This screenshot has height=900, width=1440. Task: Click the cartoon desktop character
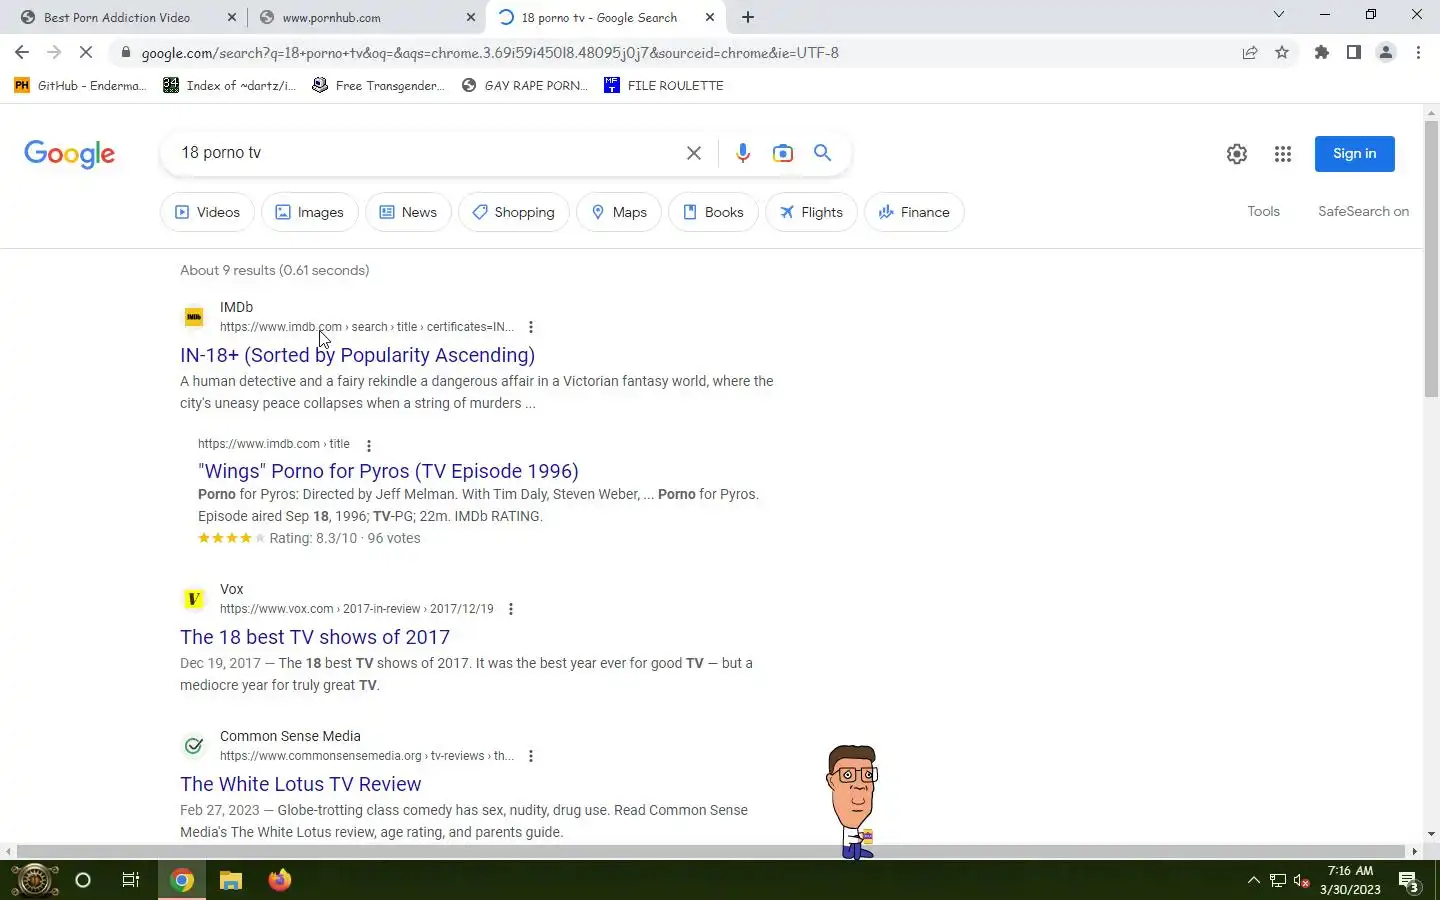(853, 801)
